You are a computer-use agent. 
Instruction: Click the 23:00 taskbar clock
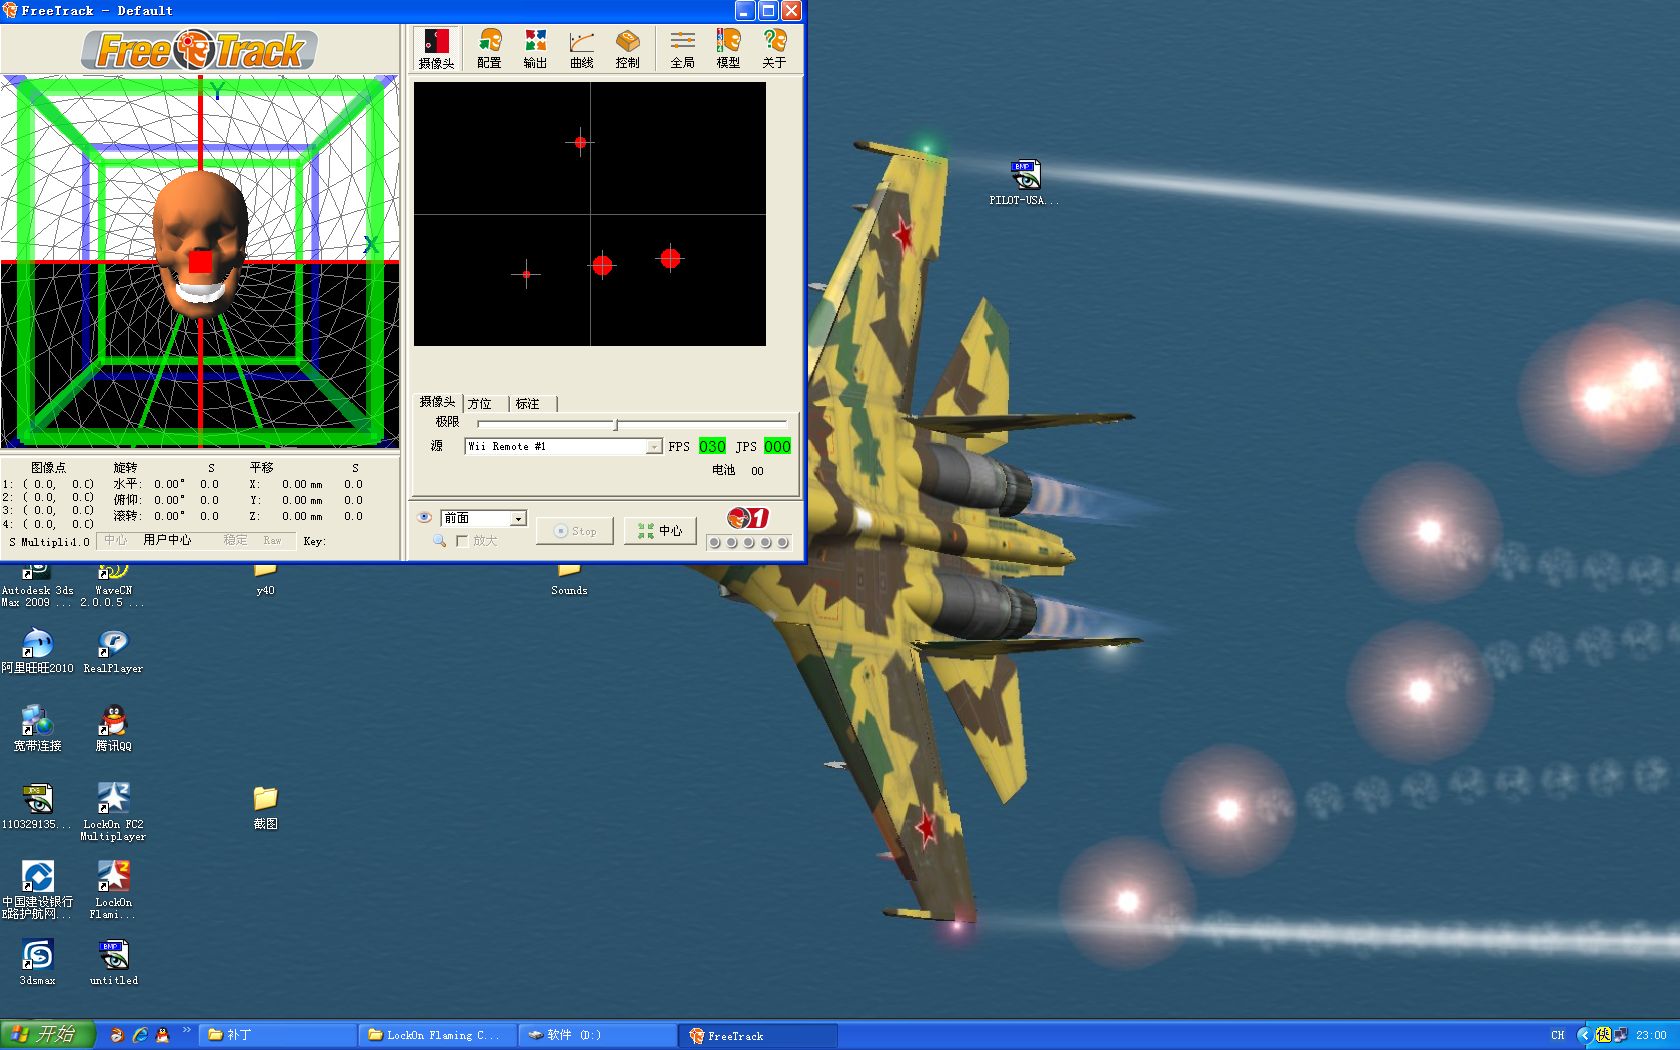pos(1652,1035)
